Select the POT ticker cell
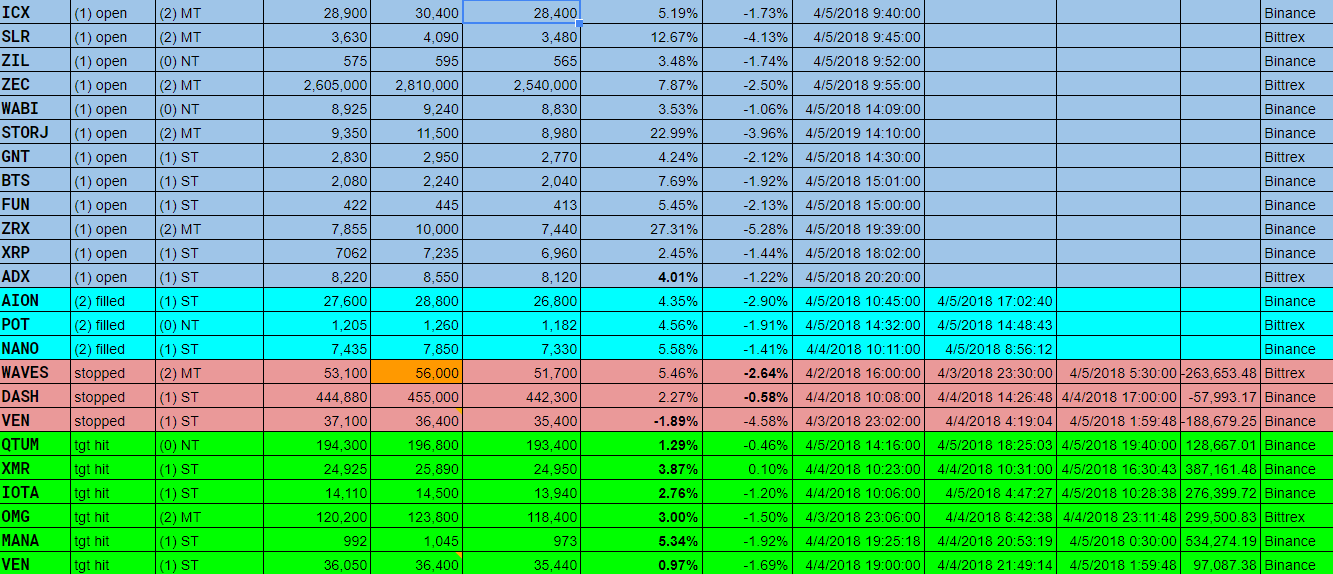 click(35, 325)
